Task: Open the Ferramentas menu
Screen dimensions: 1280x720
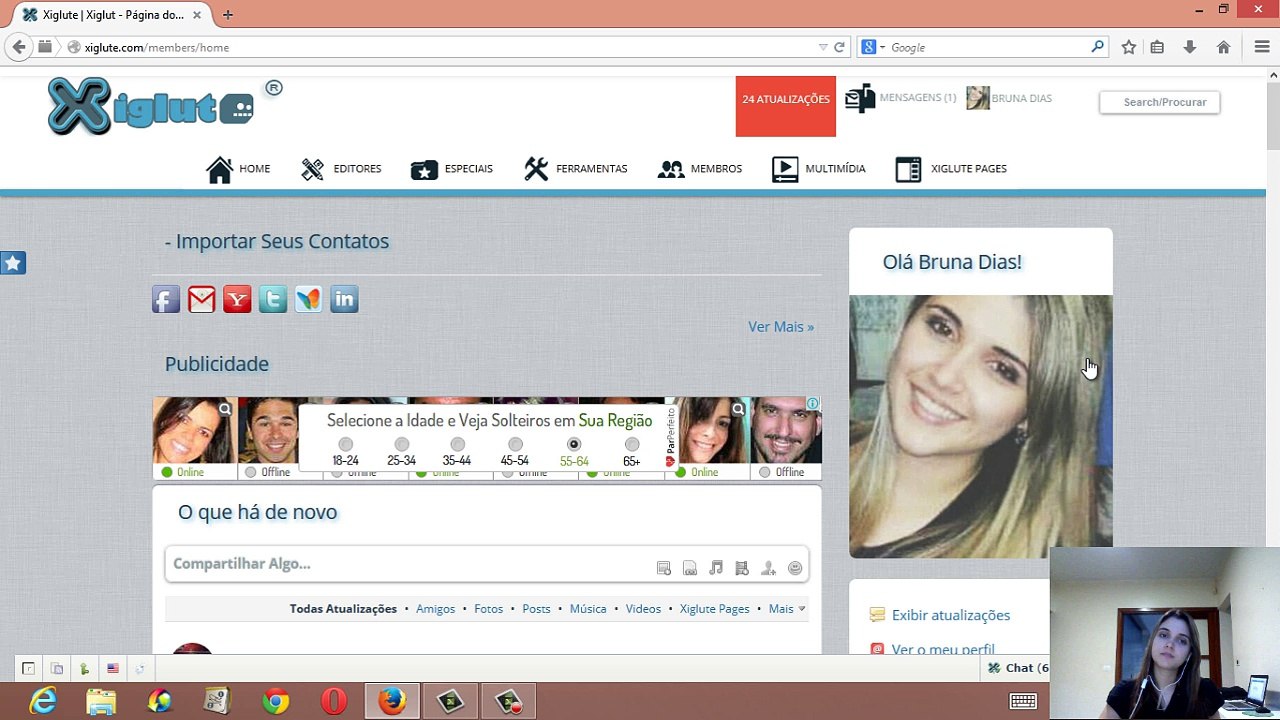Action: pyautogui.click(x=575, y=169)
